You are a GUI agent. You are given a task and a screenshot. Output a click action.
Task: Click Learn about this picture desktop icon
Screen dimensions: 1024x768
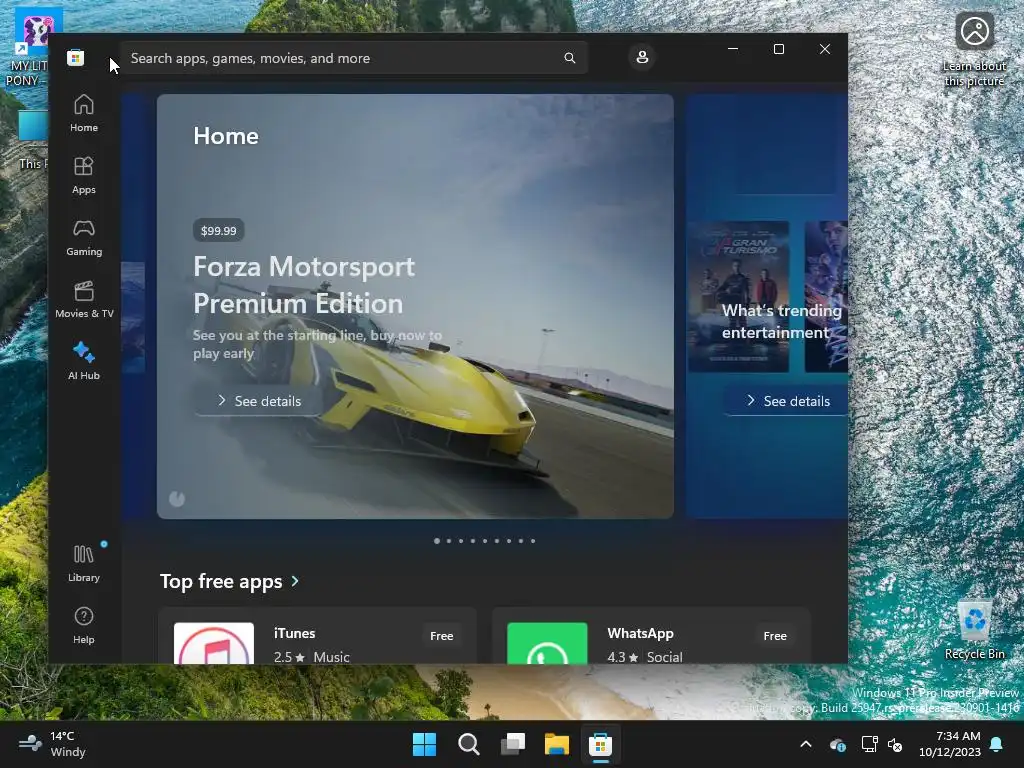point(974,50)
